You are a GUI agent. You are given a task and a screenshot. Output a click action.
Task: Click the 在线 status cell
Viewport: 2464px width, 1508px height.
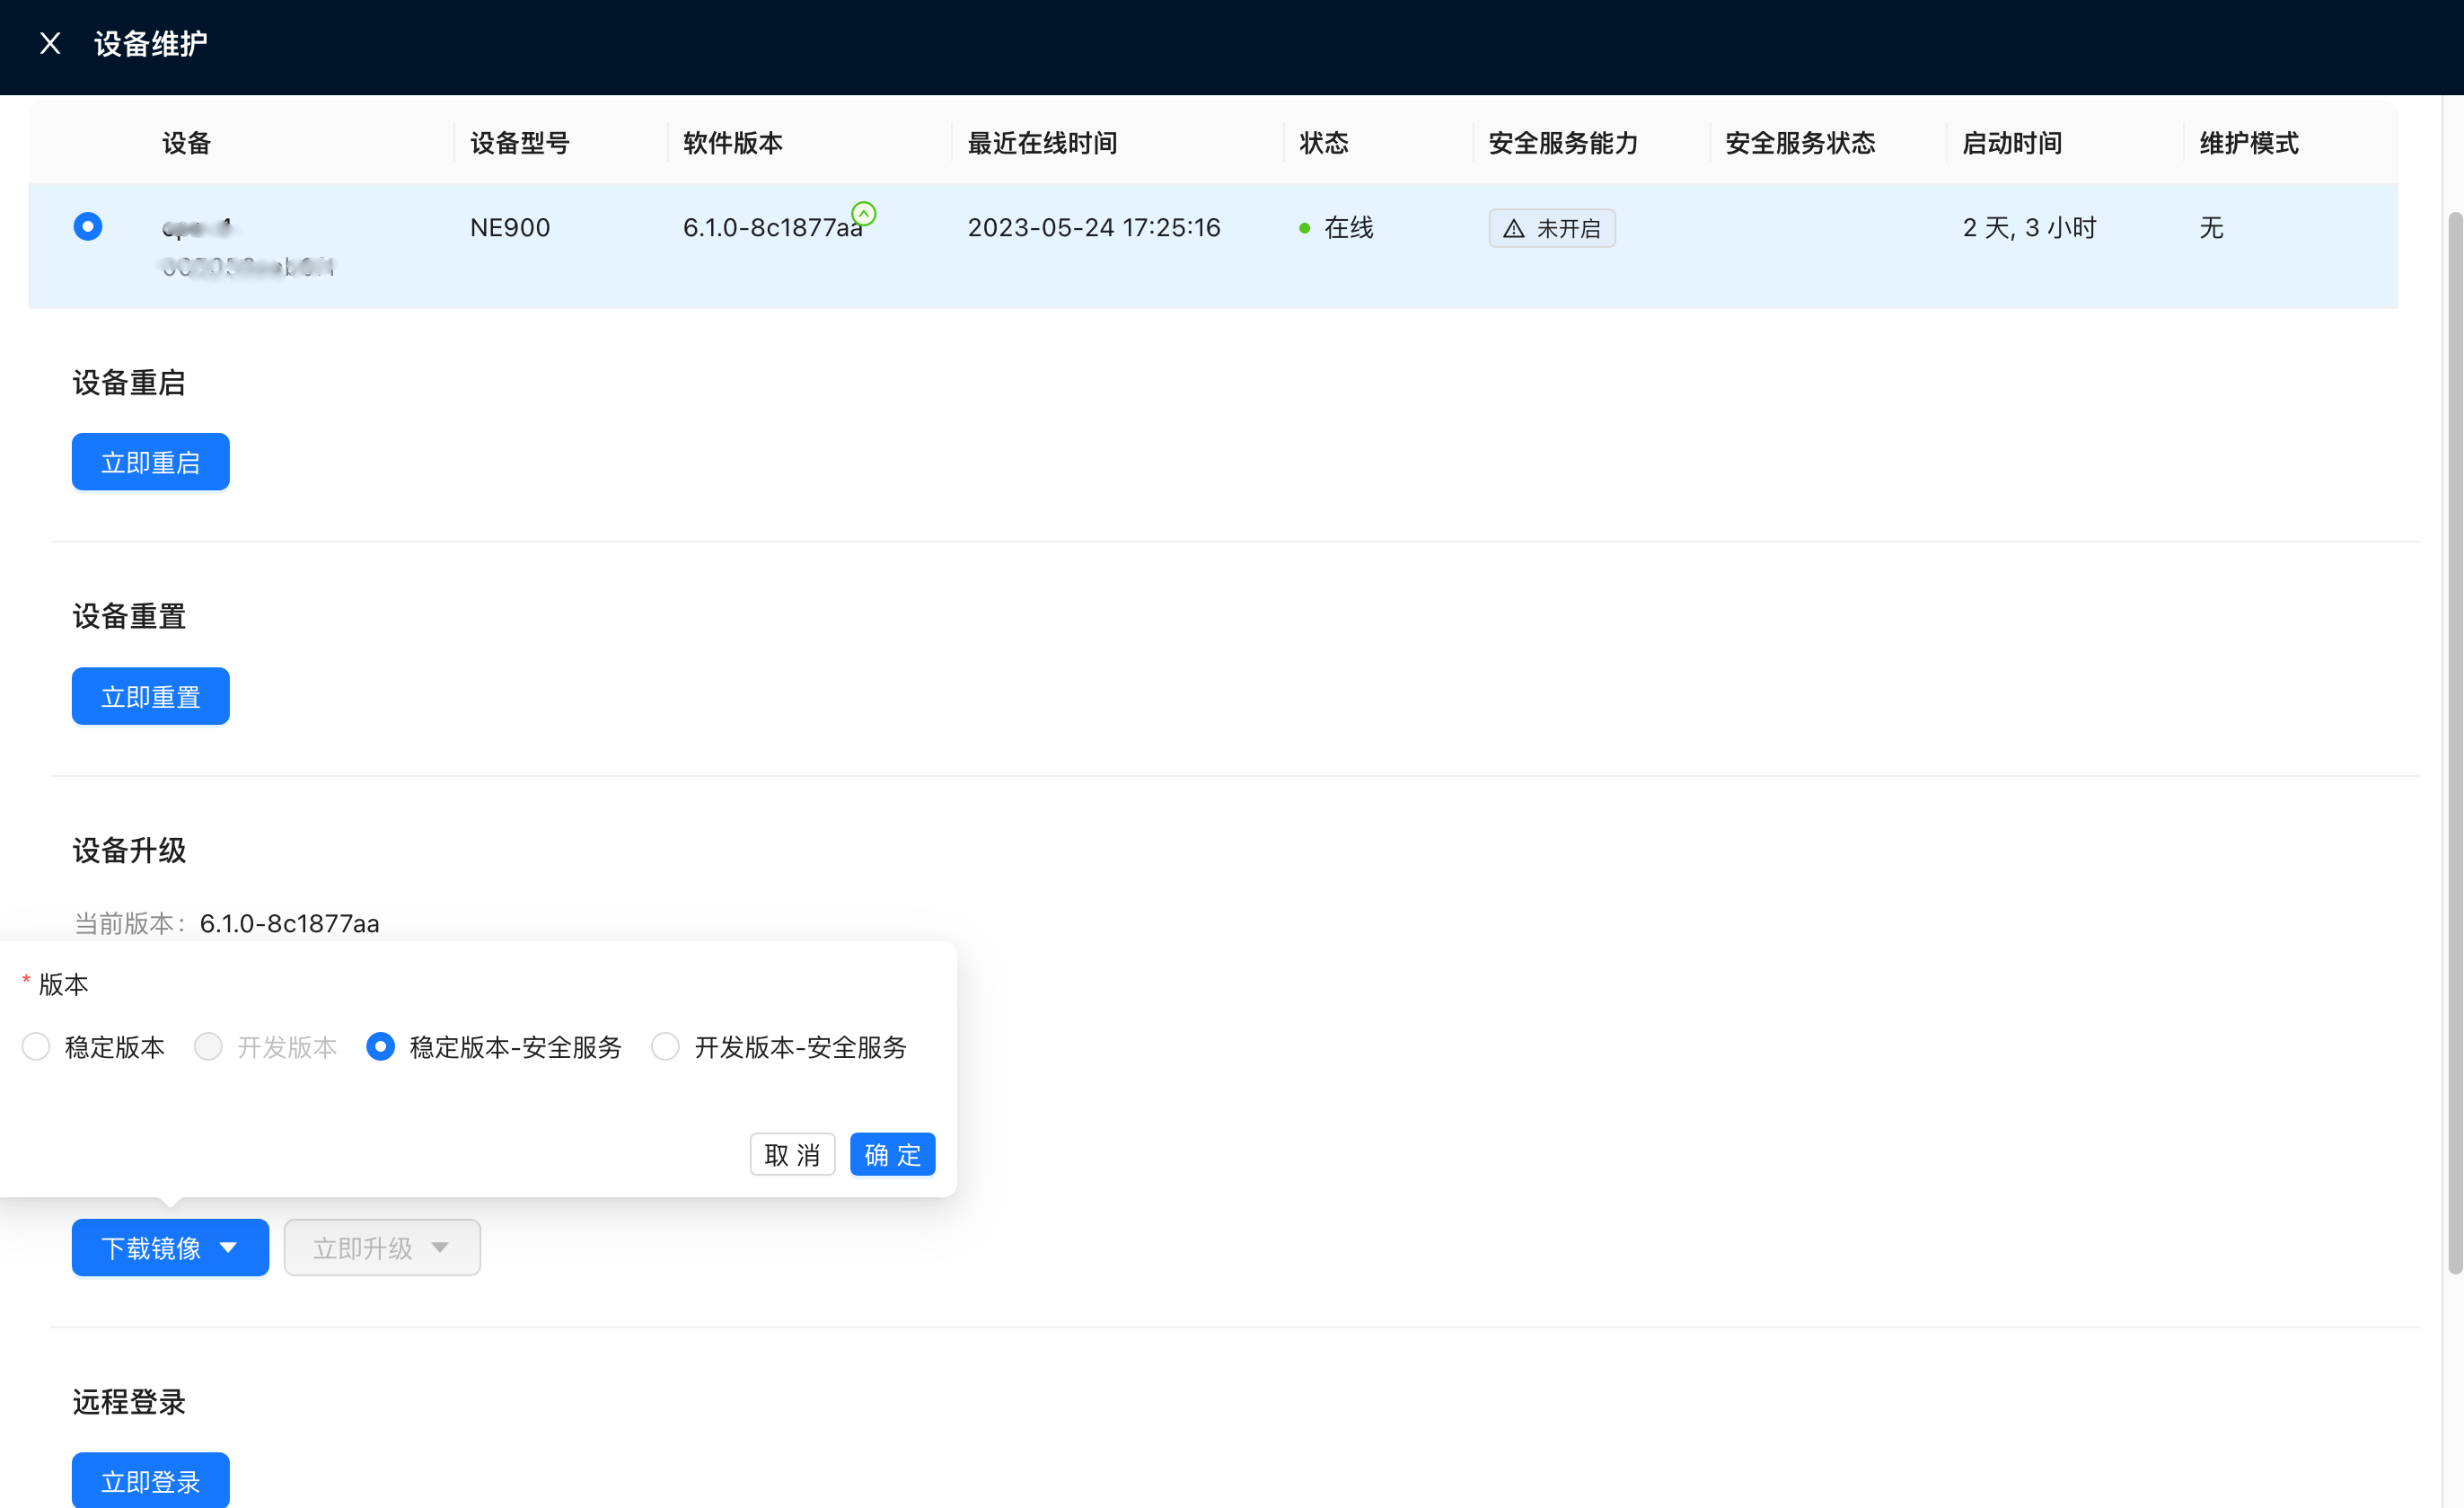[x=1337, y=227]
